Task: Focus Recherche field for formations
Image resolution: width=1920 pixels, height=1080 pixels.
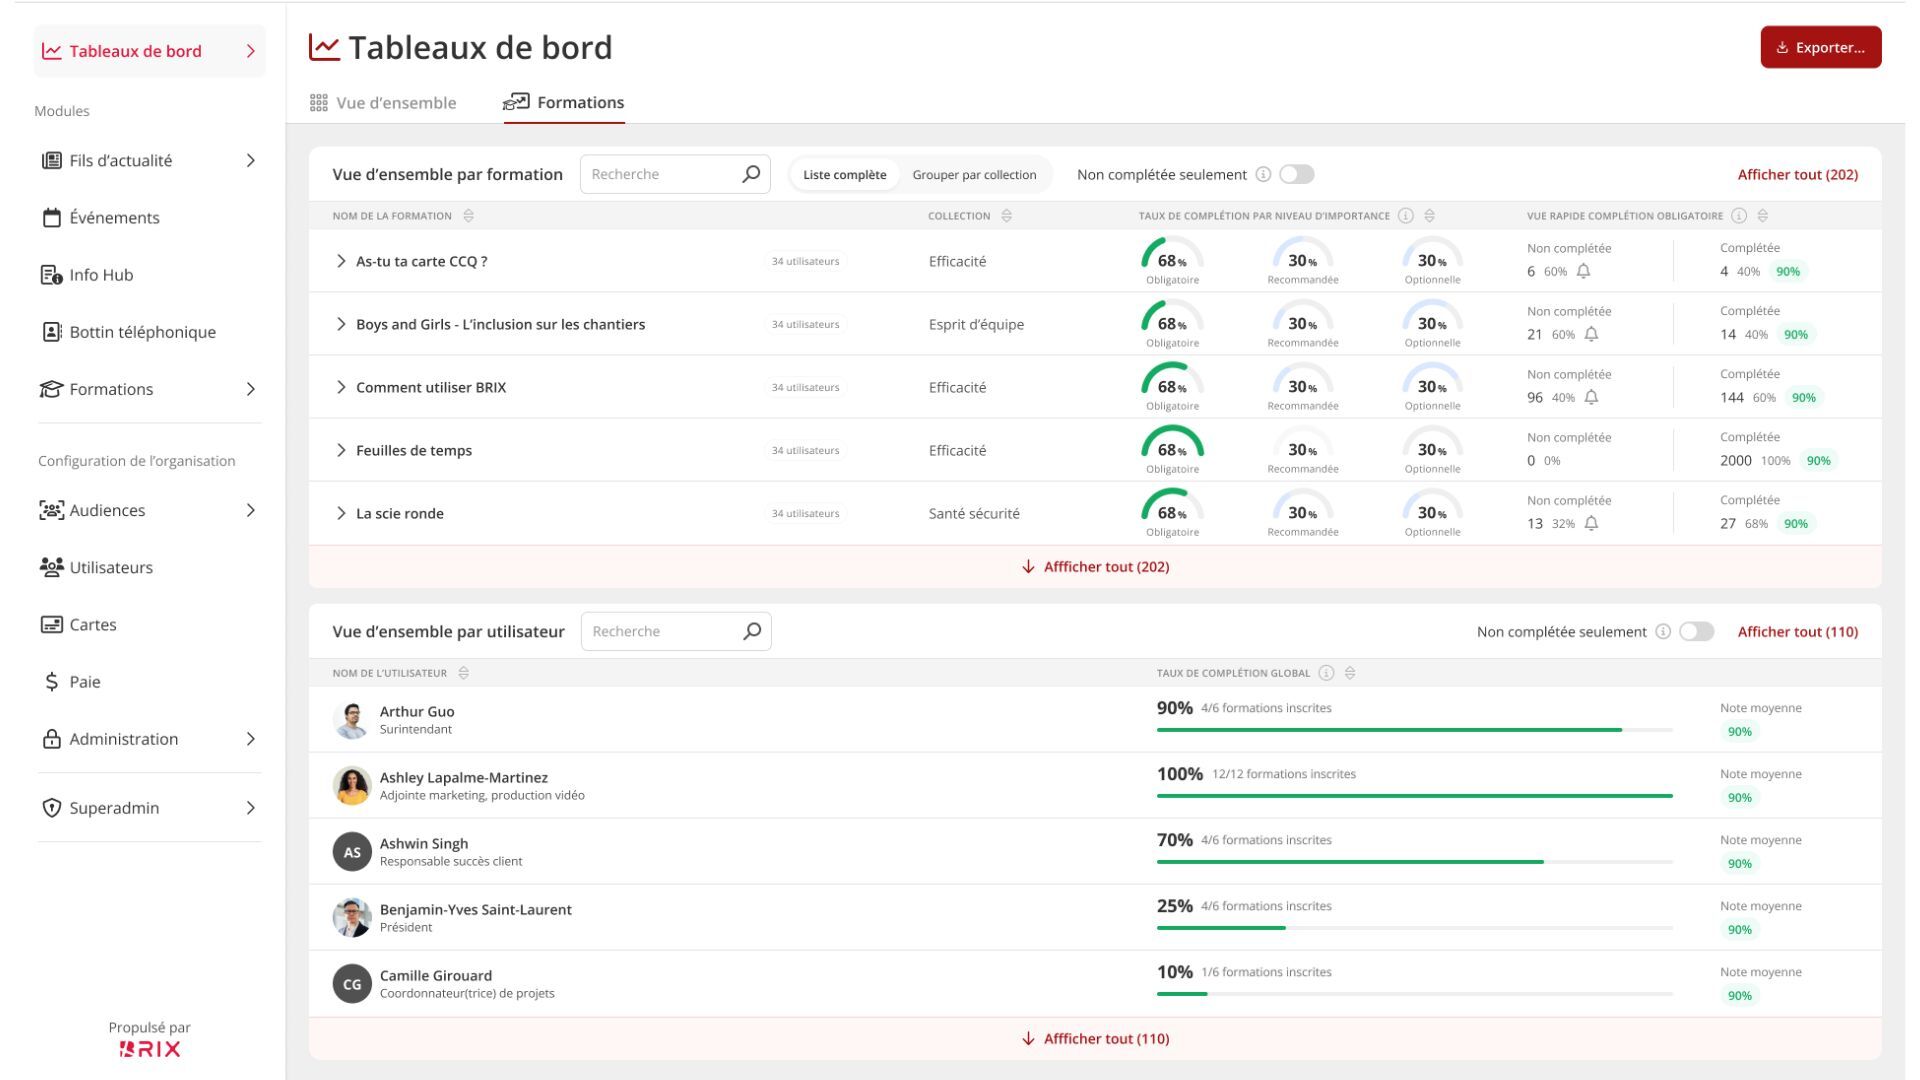Action: coord(675,174)
